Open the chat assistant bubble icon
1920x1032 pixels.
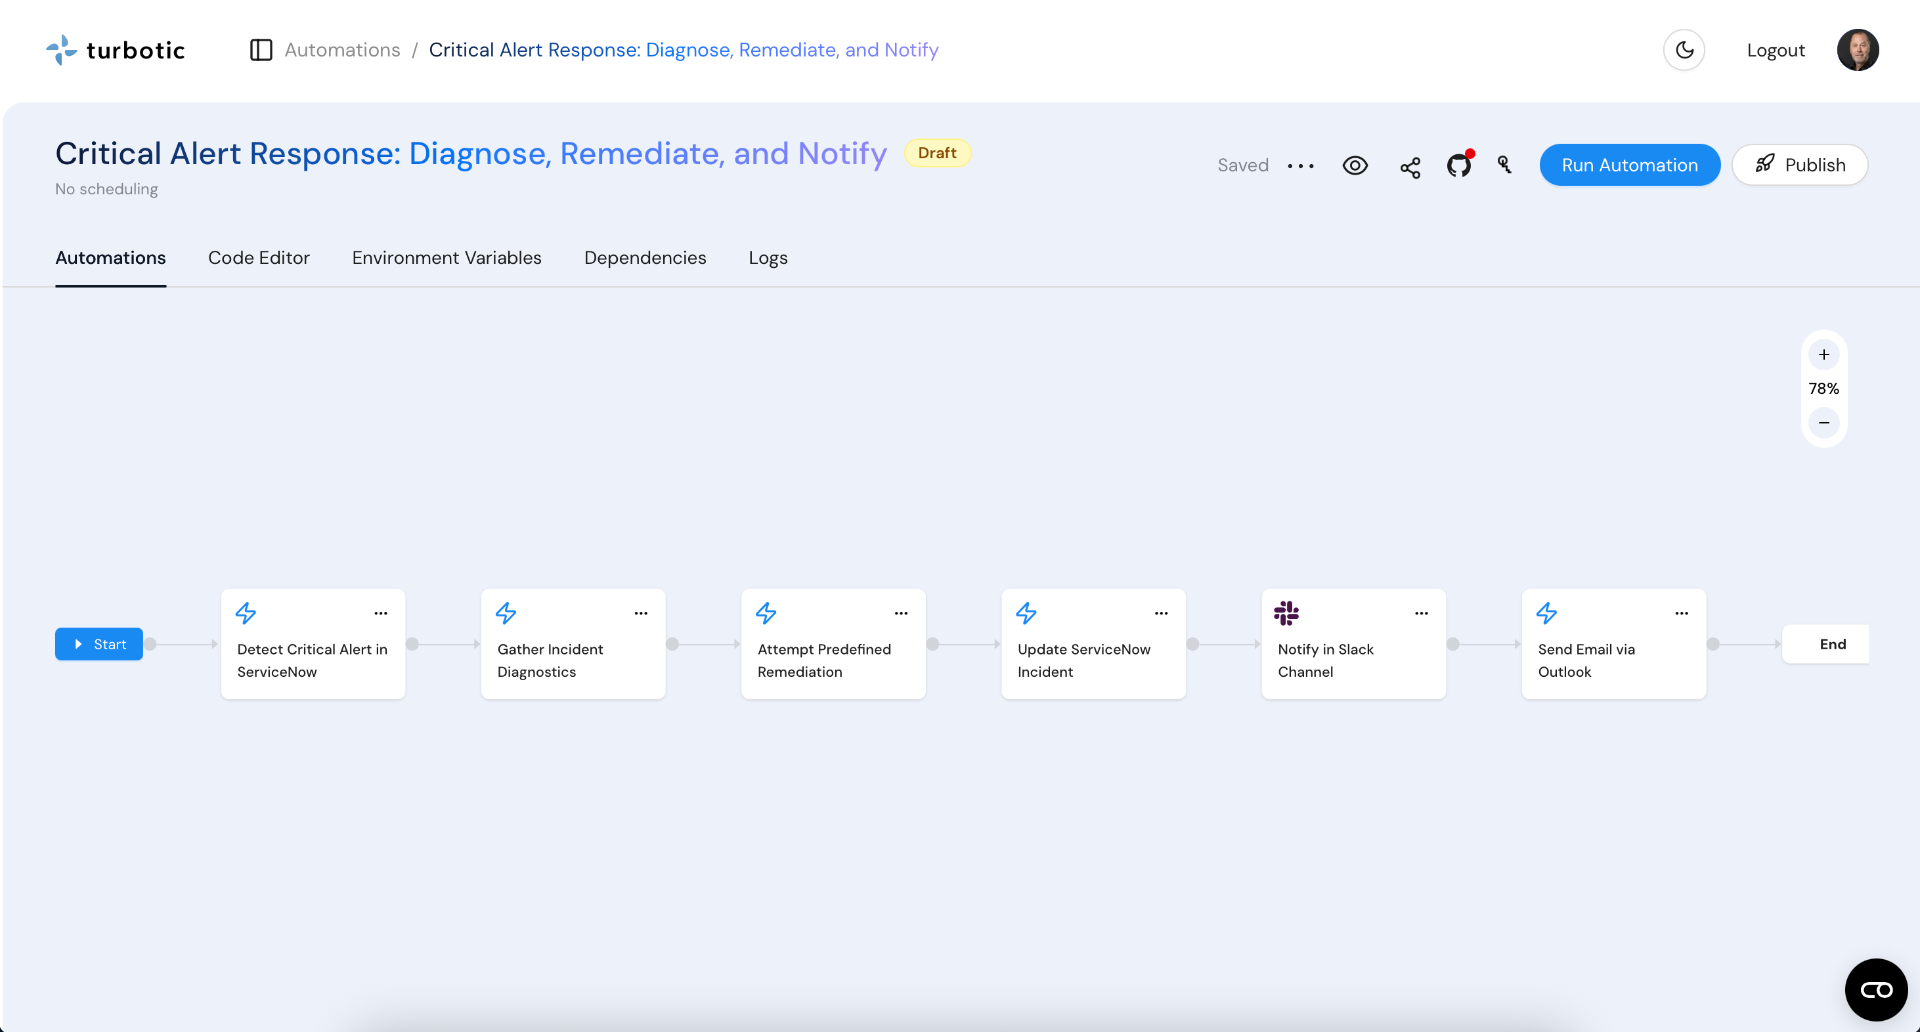pos(1876,990)
